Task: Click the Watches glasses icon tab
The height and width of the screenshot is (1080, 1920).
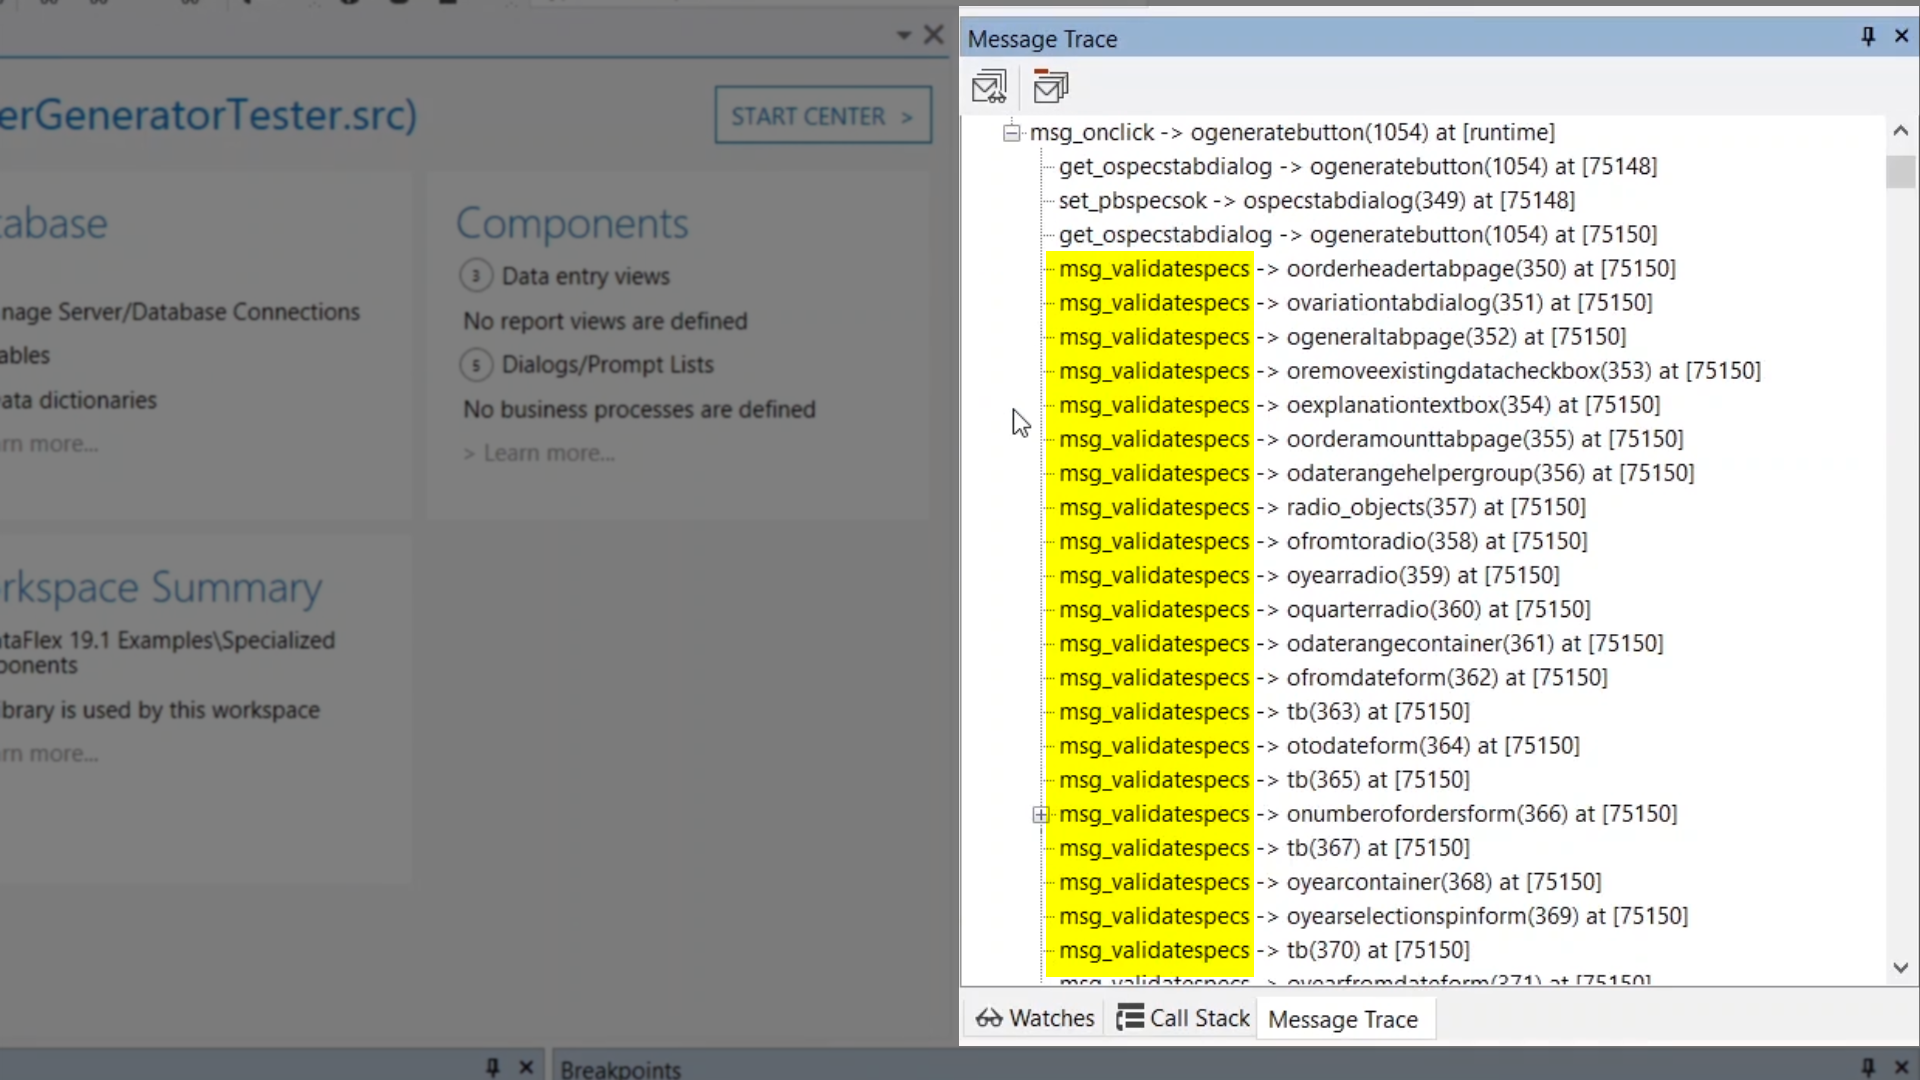Action: click(x=1035, y=1018)
